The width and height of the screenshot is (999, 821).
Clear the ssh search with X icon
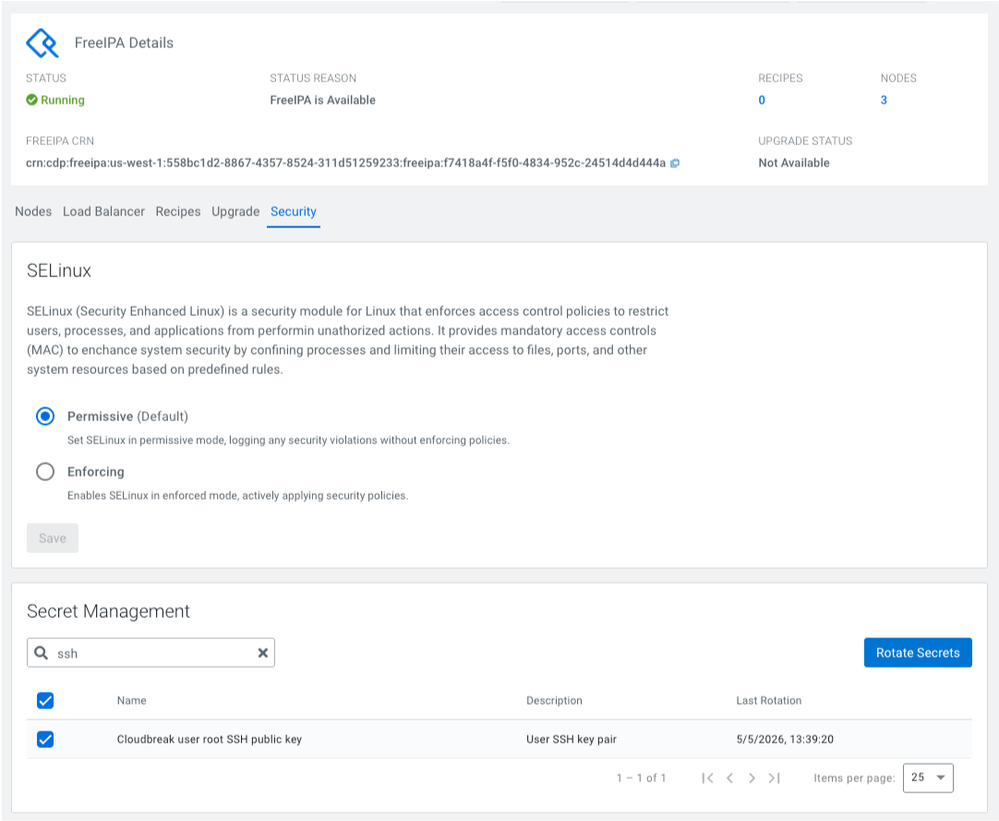(262, 653)
